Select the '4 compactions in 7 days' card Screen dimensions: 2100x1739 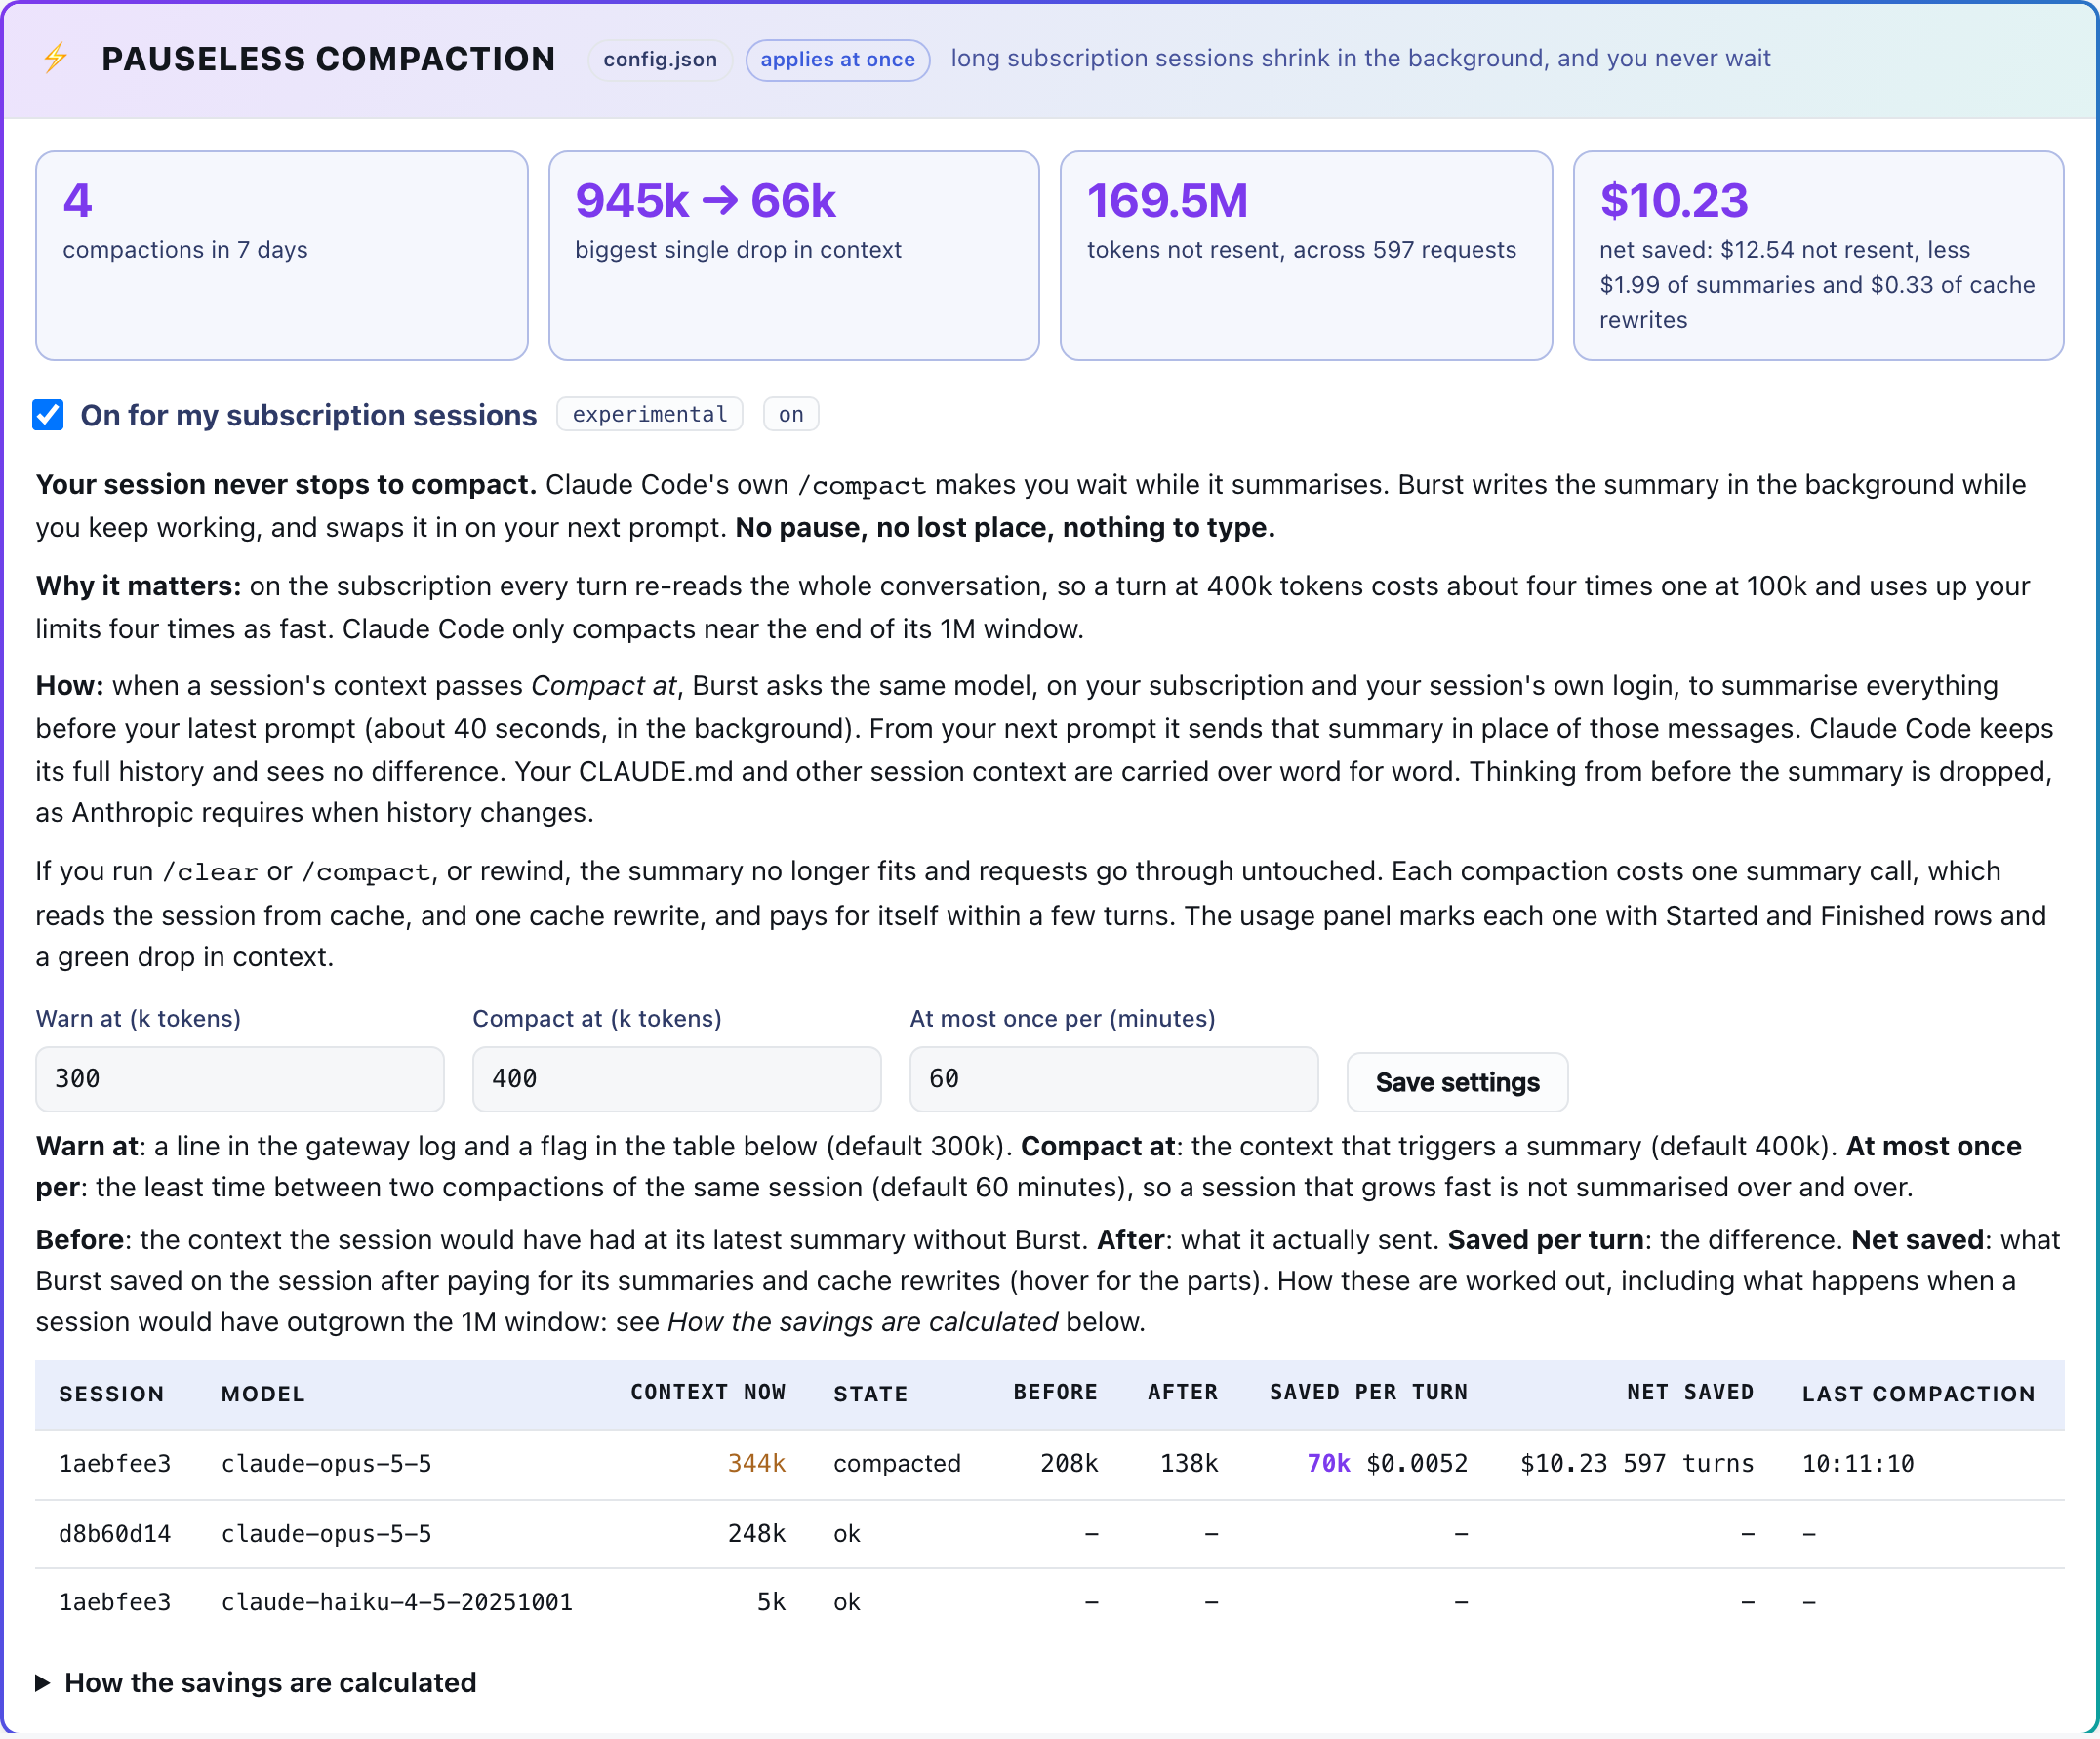coord(282,256)
